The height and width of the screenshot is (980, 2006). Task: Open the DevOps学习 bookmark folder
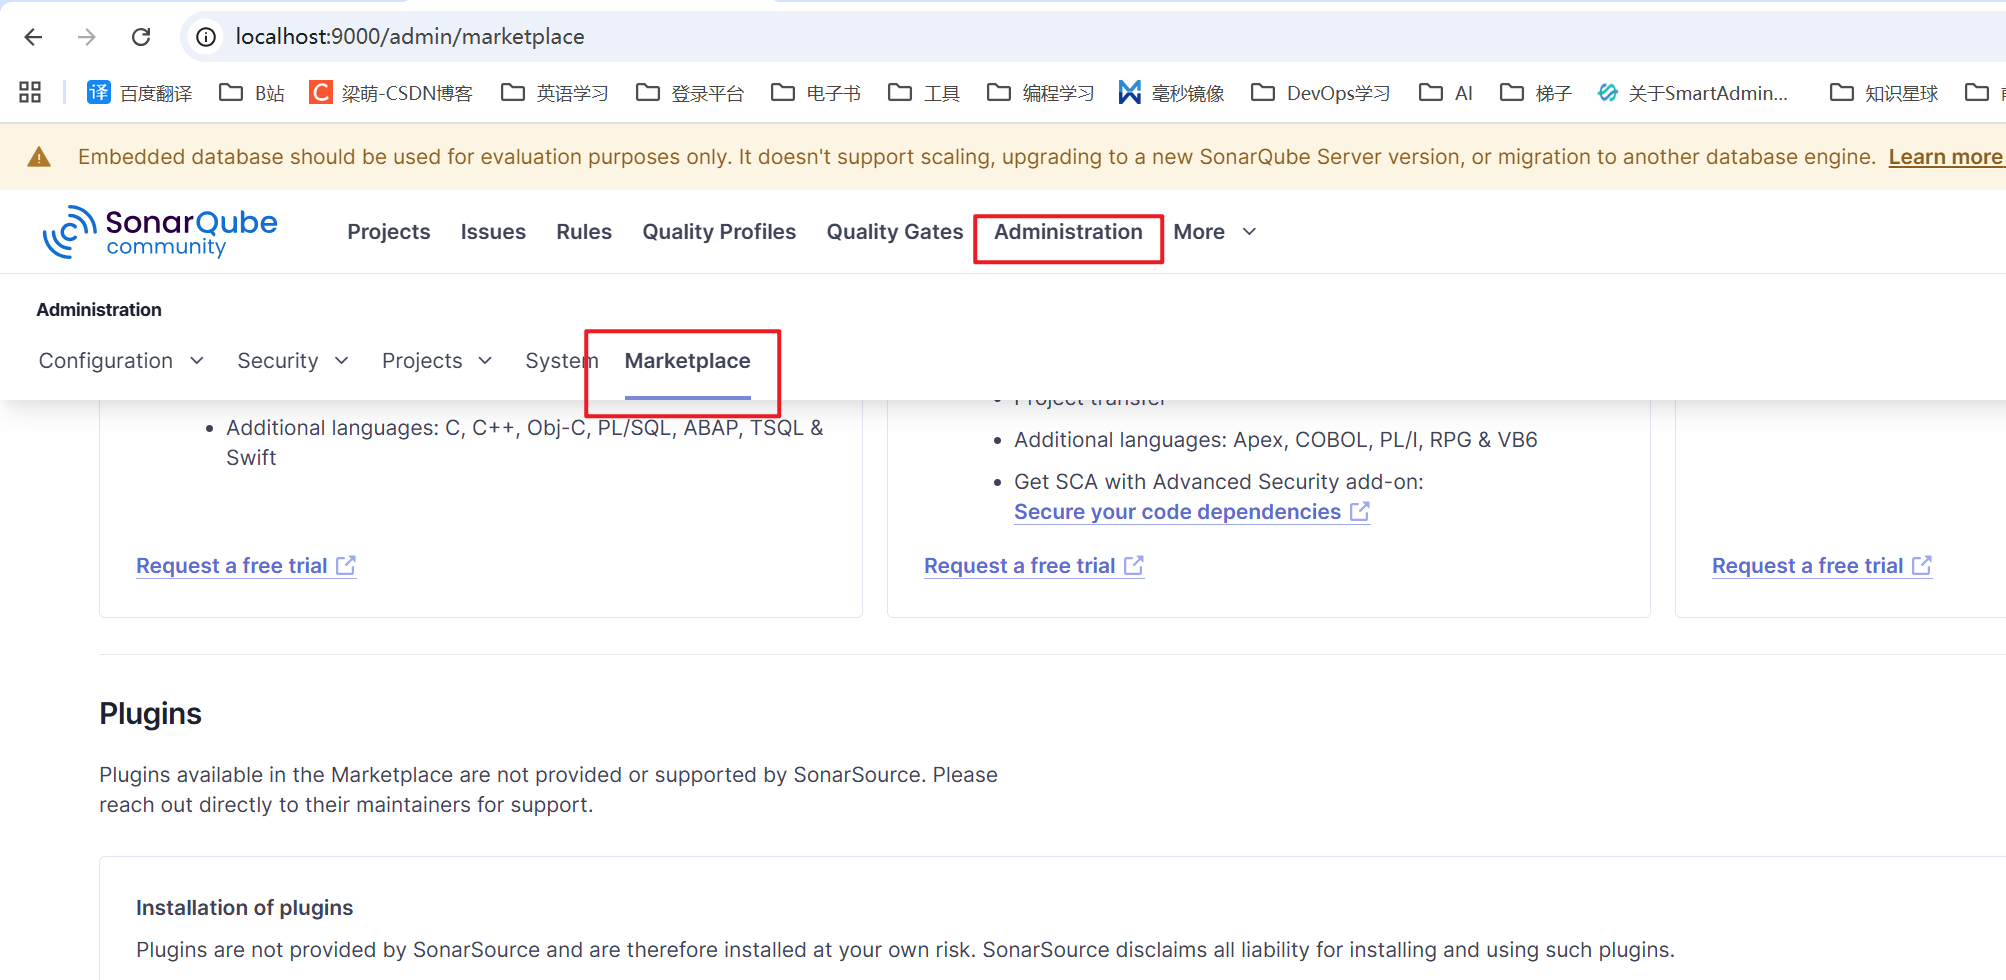click(1320, 93)
